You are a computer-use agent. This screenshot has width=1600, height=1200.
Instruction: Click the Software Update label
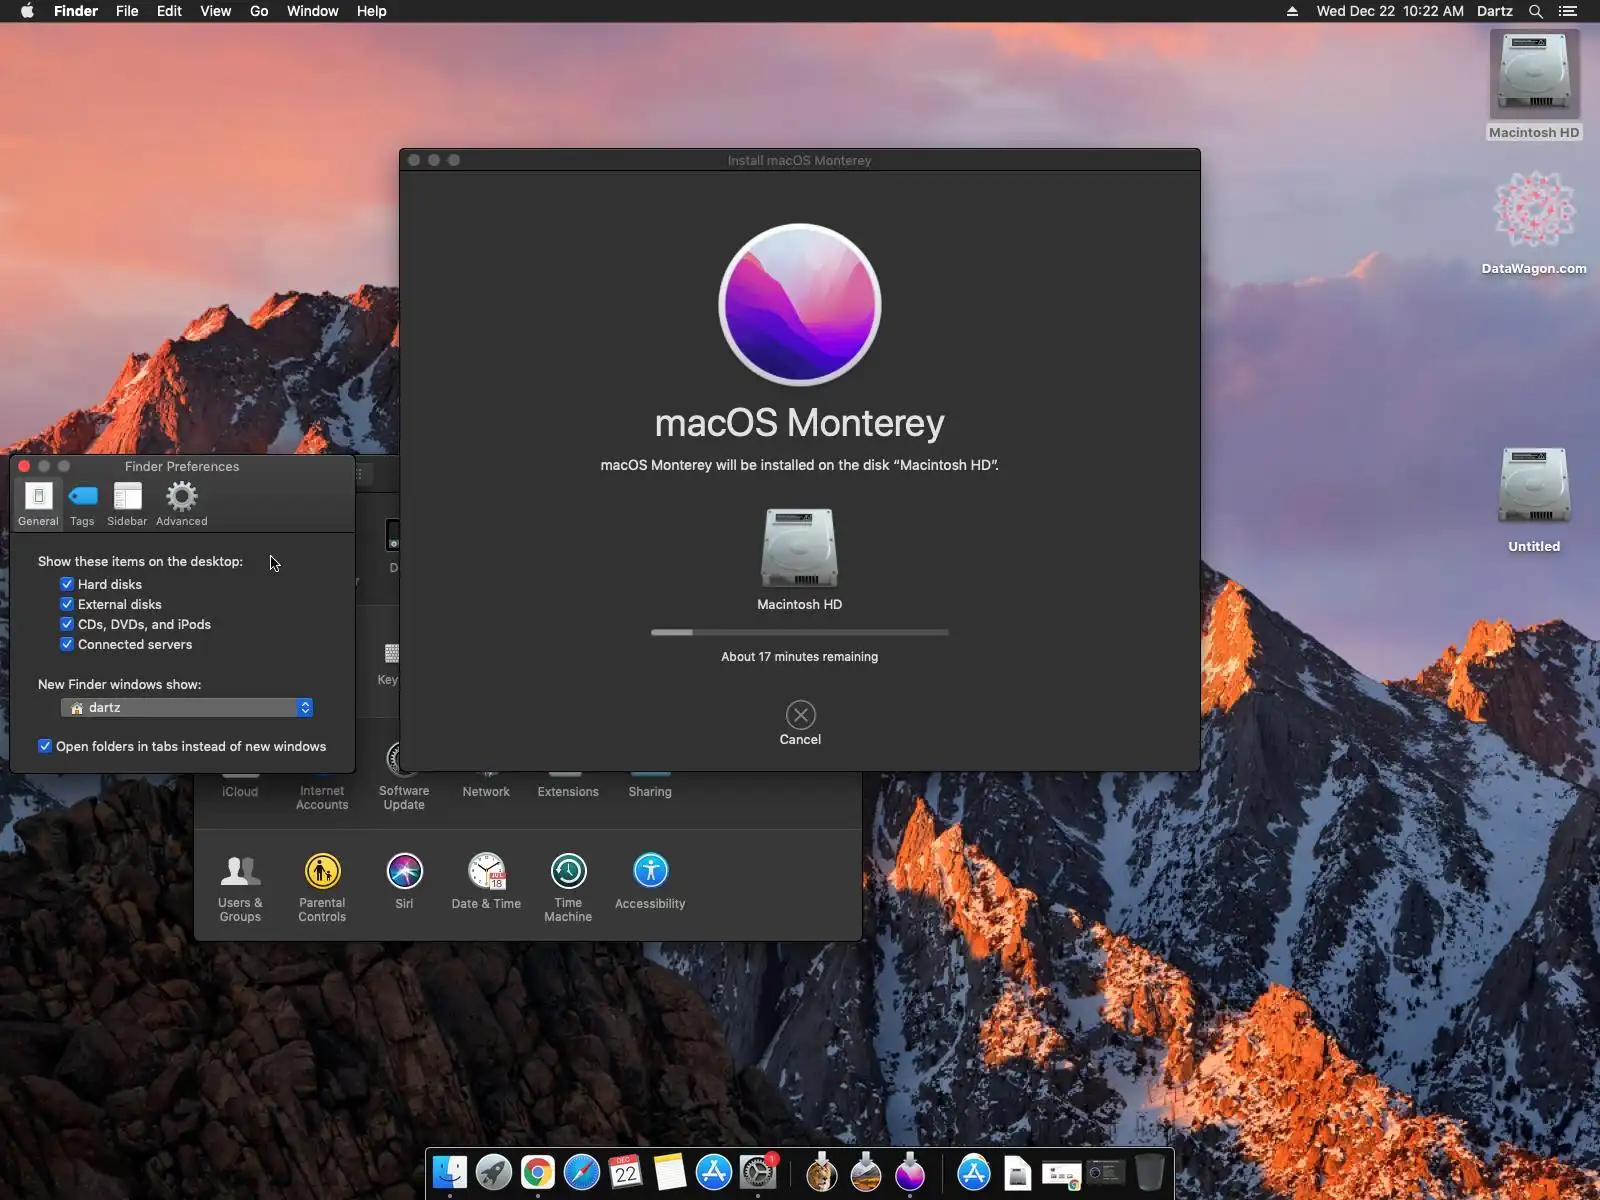[x=404, y=798]
